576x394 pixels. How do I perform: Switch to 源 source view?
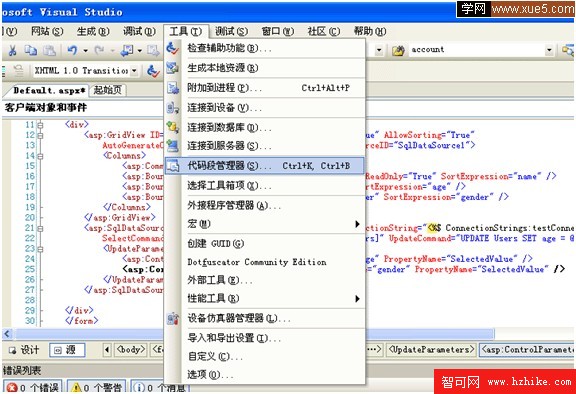67,350
